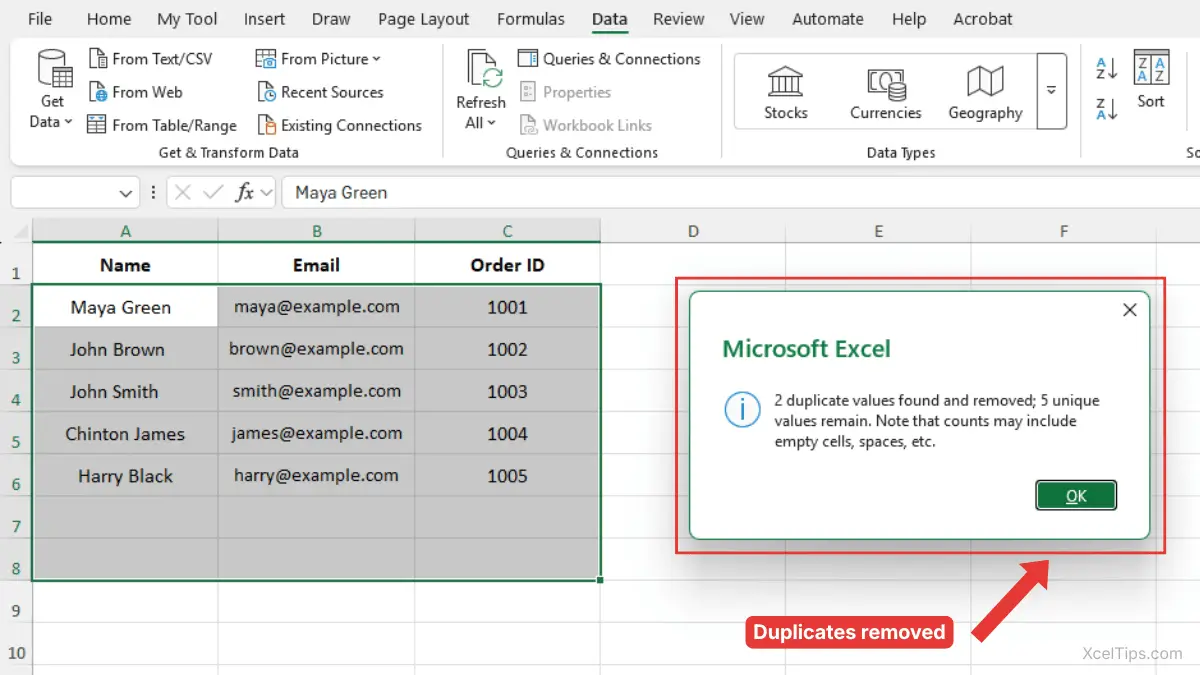Select the Geography data type

point(985,92)
